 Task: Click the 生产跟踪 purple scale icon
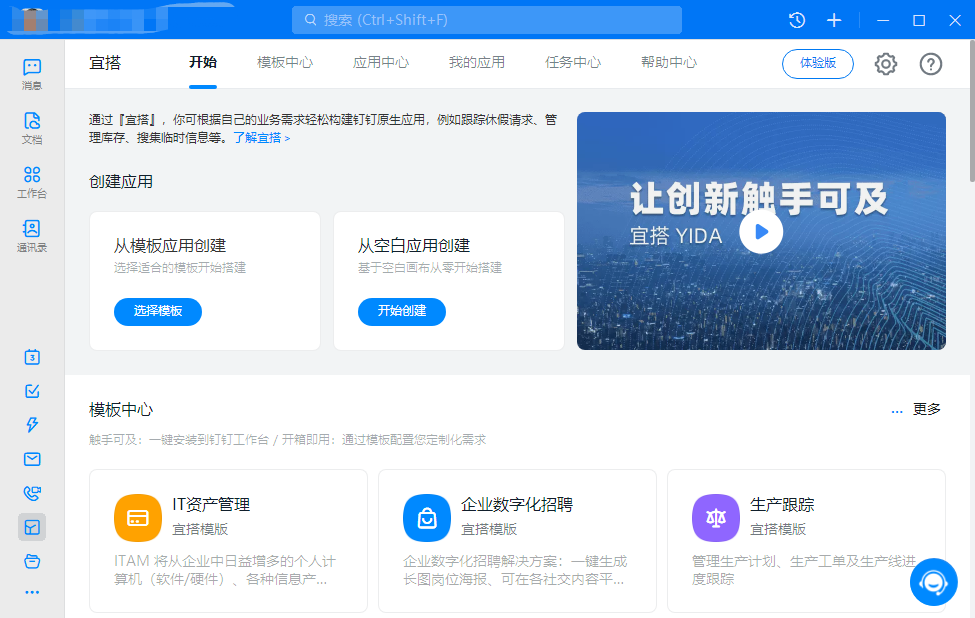[x=716, y=518]
